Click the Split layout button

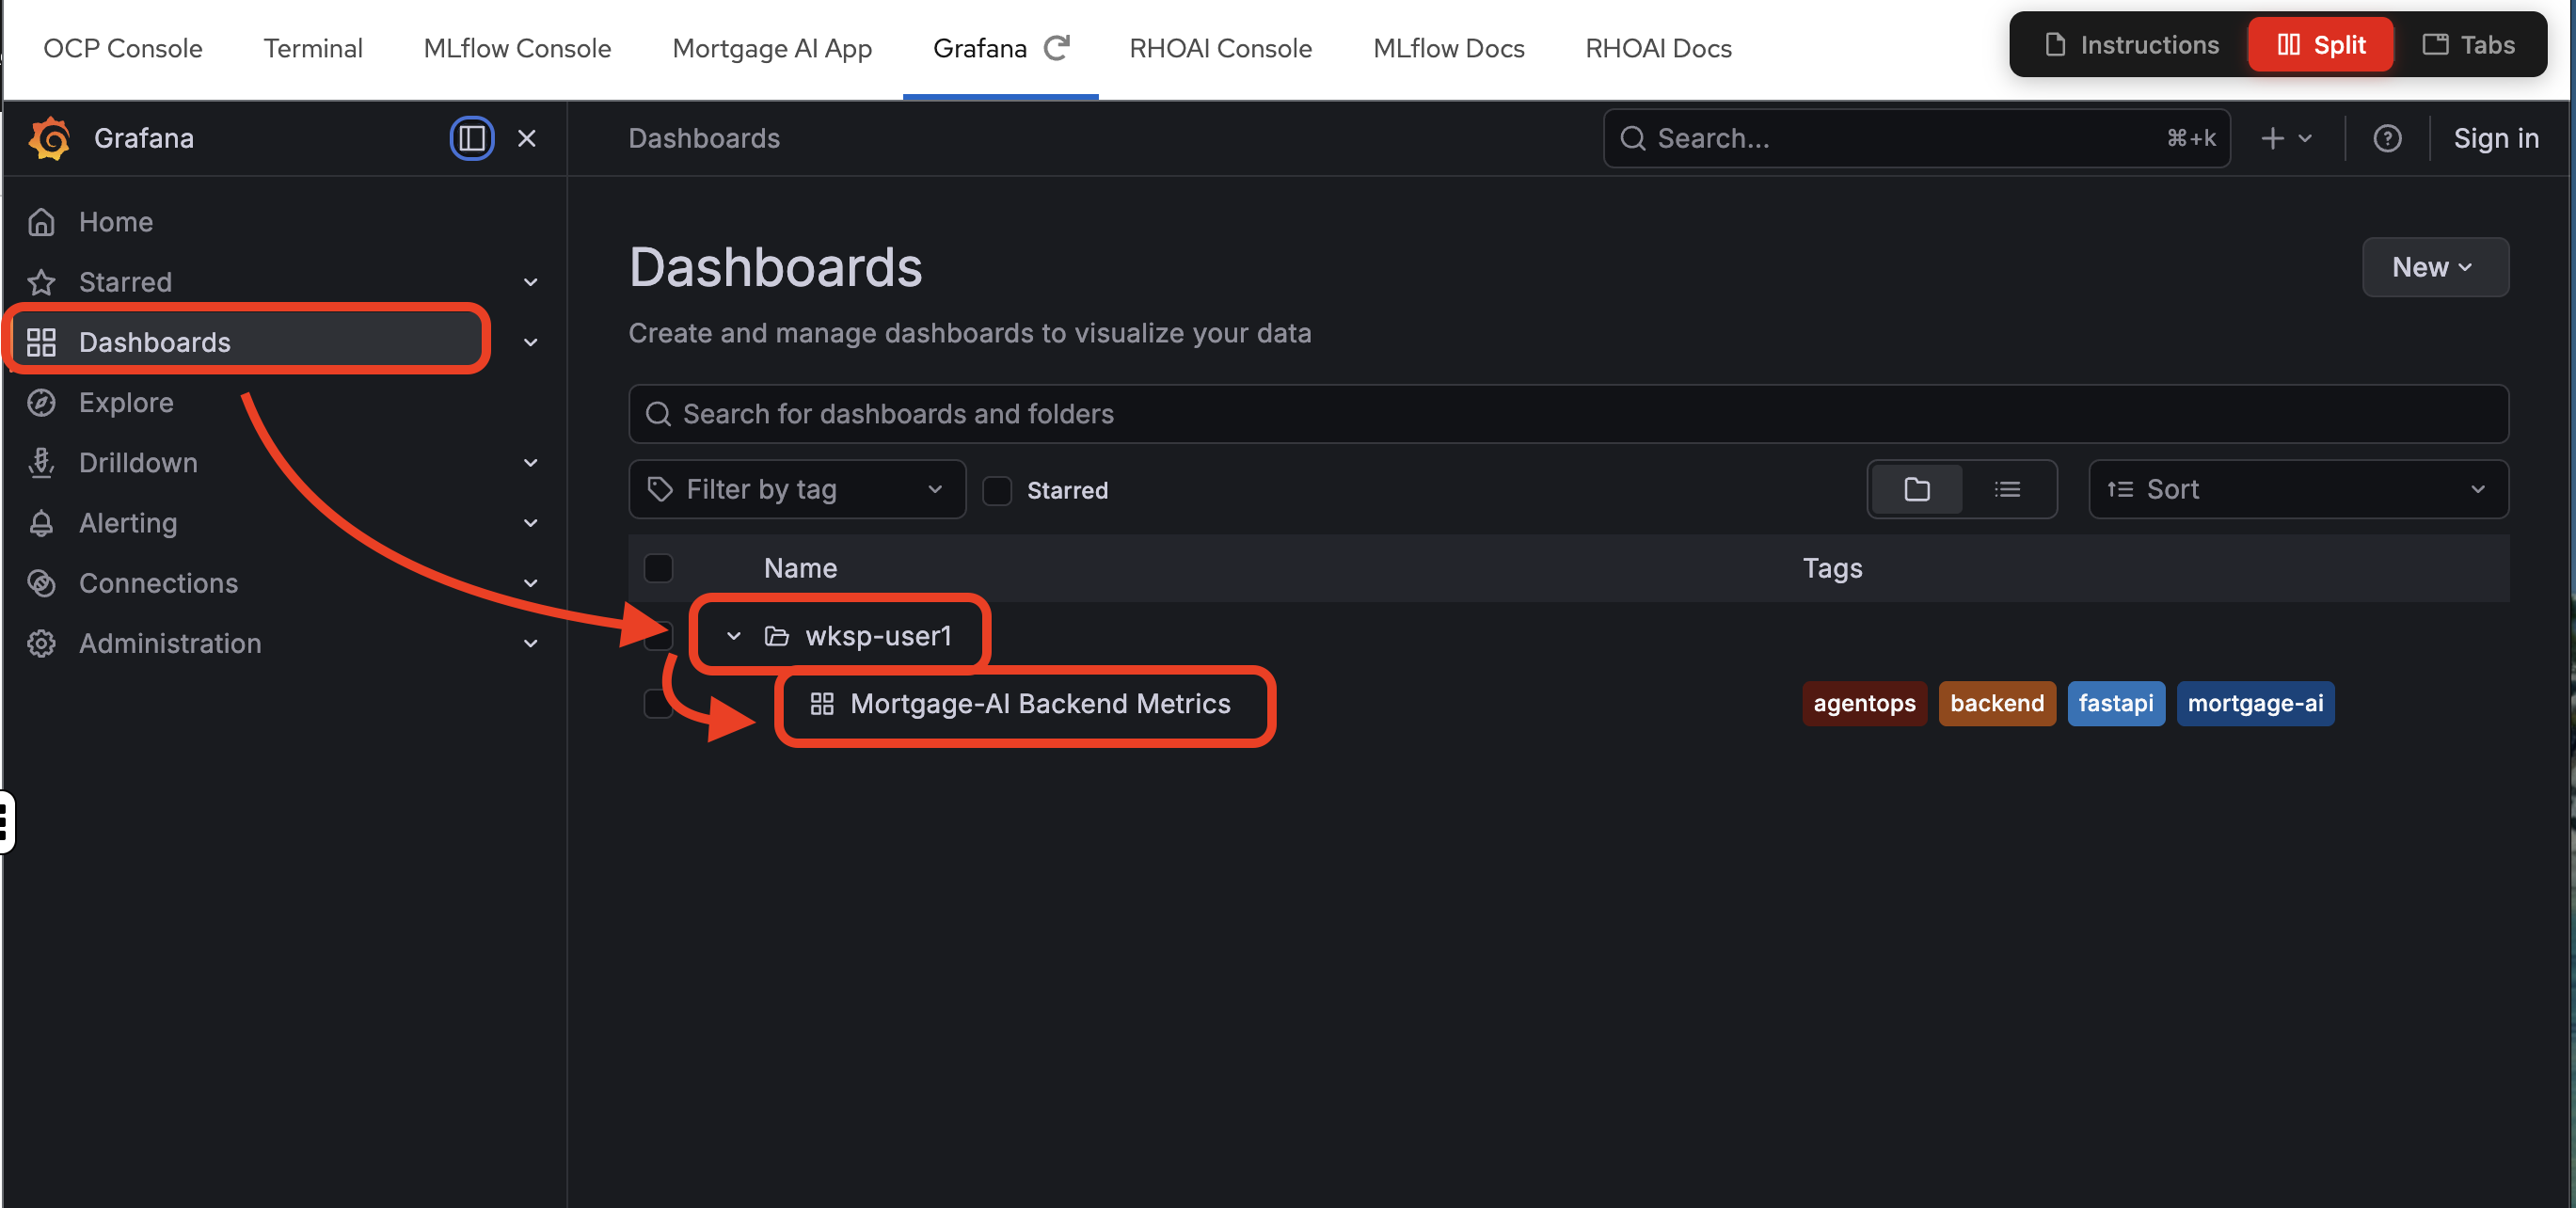pyautogui.click(x=2320, y=44)
